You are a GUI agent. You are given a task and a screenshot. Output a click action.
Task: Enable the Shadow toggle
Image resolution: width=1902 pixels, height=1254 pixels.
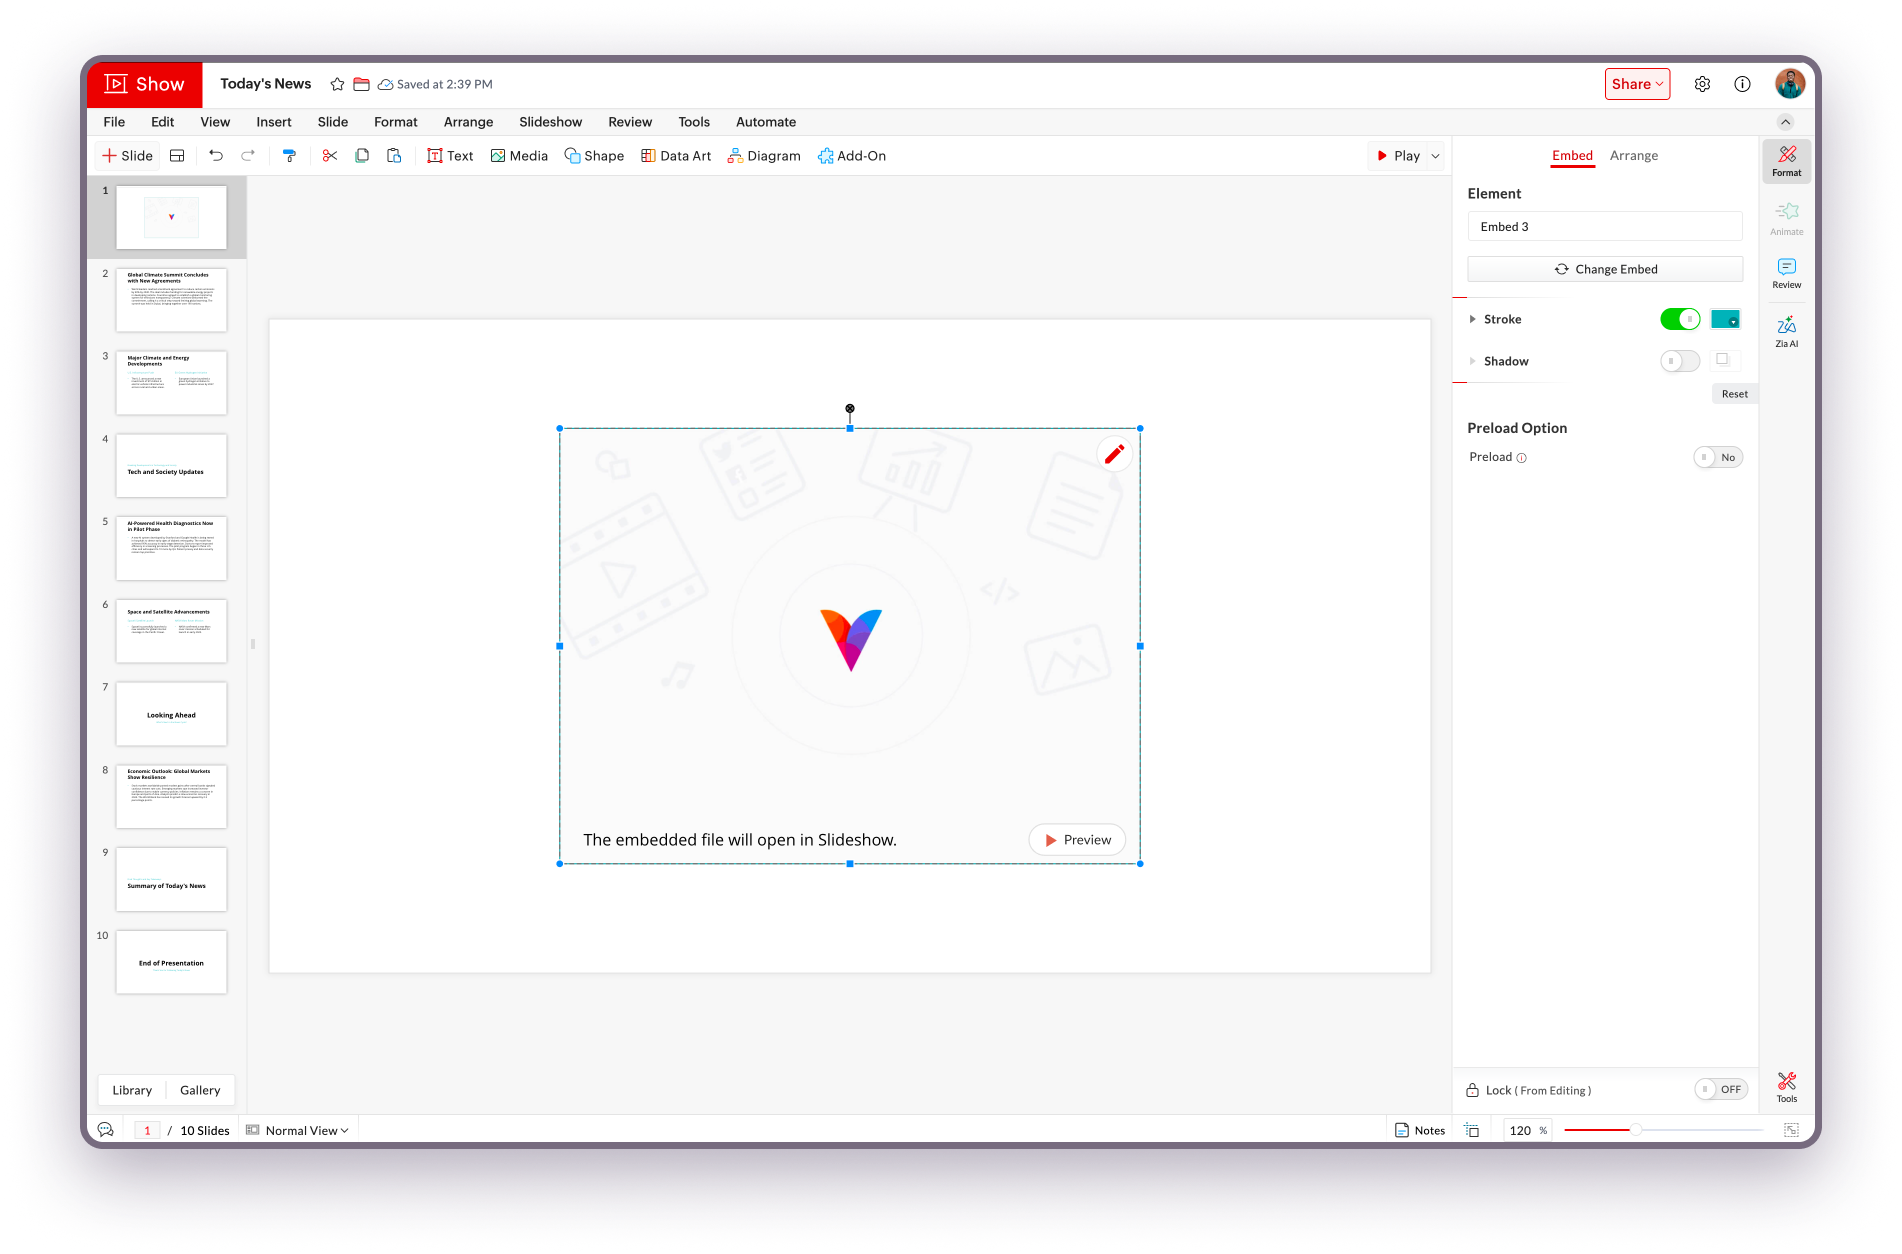point(1680,361)
